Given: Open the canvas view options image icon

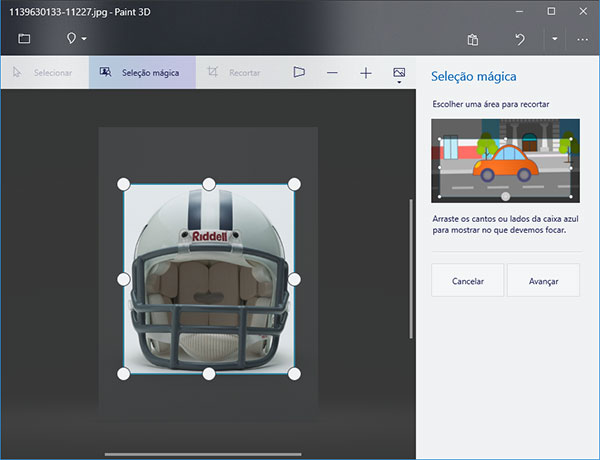Looking at the screenshot, I should (x=399, y=73).
